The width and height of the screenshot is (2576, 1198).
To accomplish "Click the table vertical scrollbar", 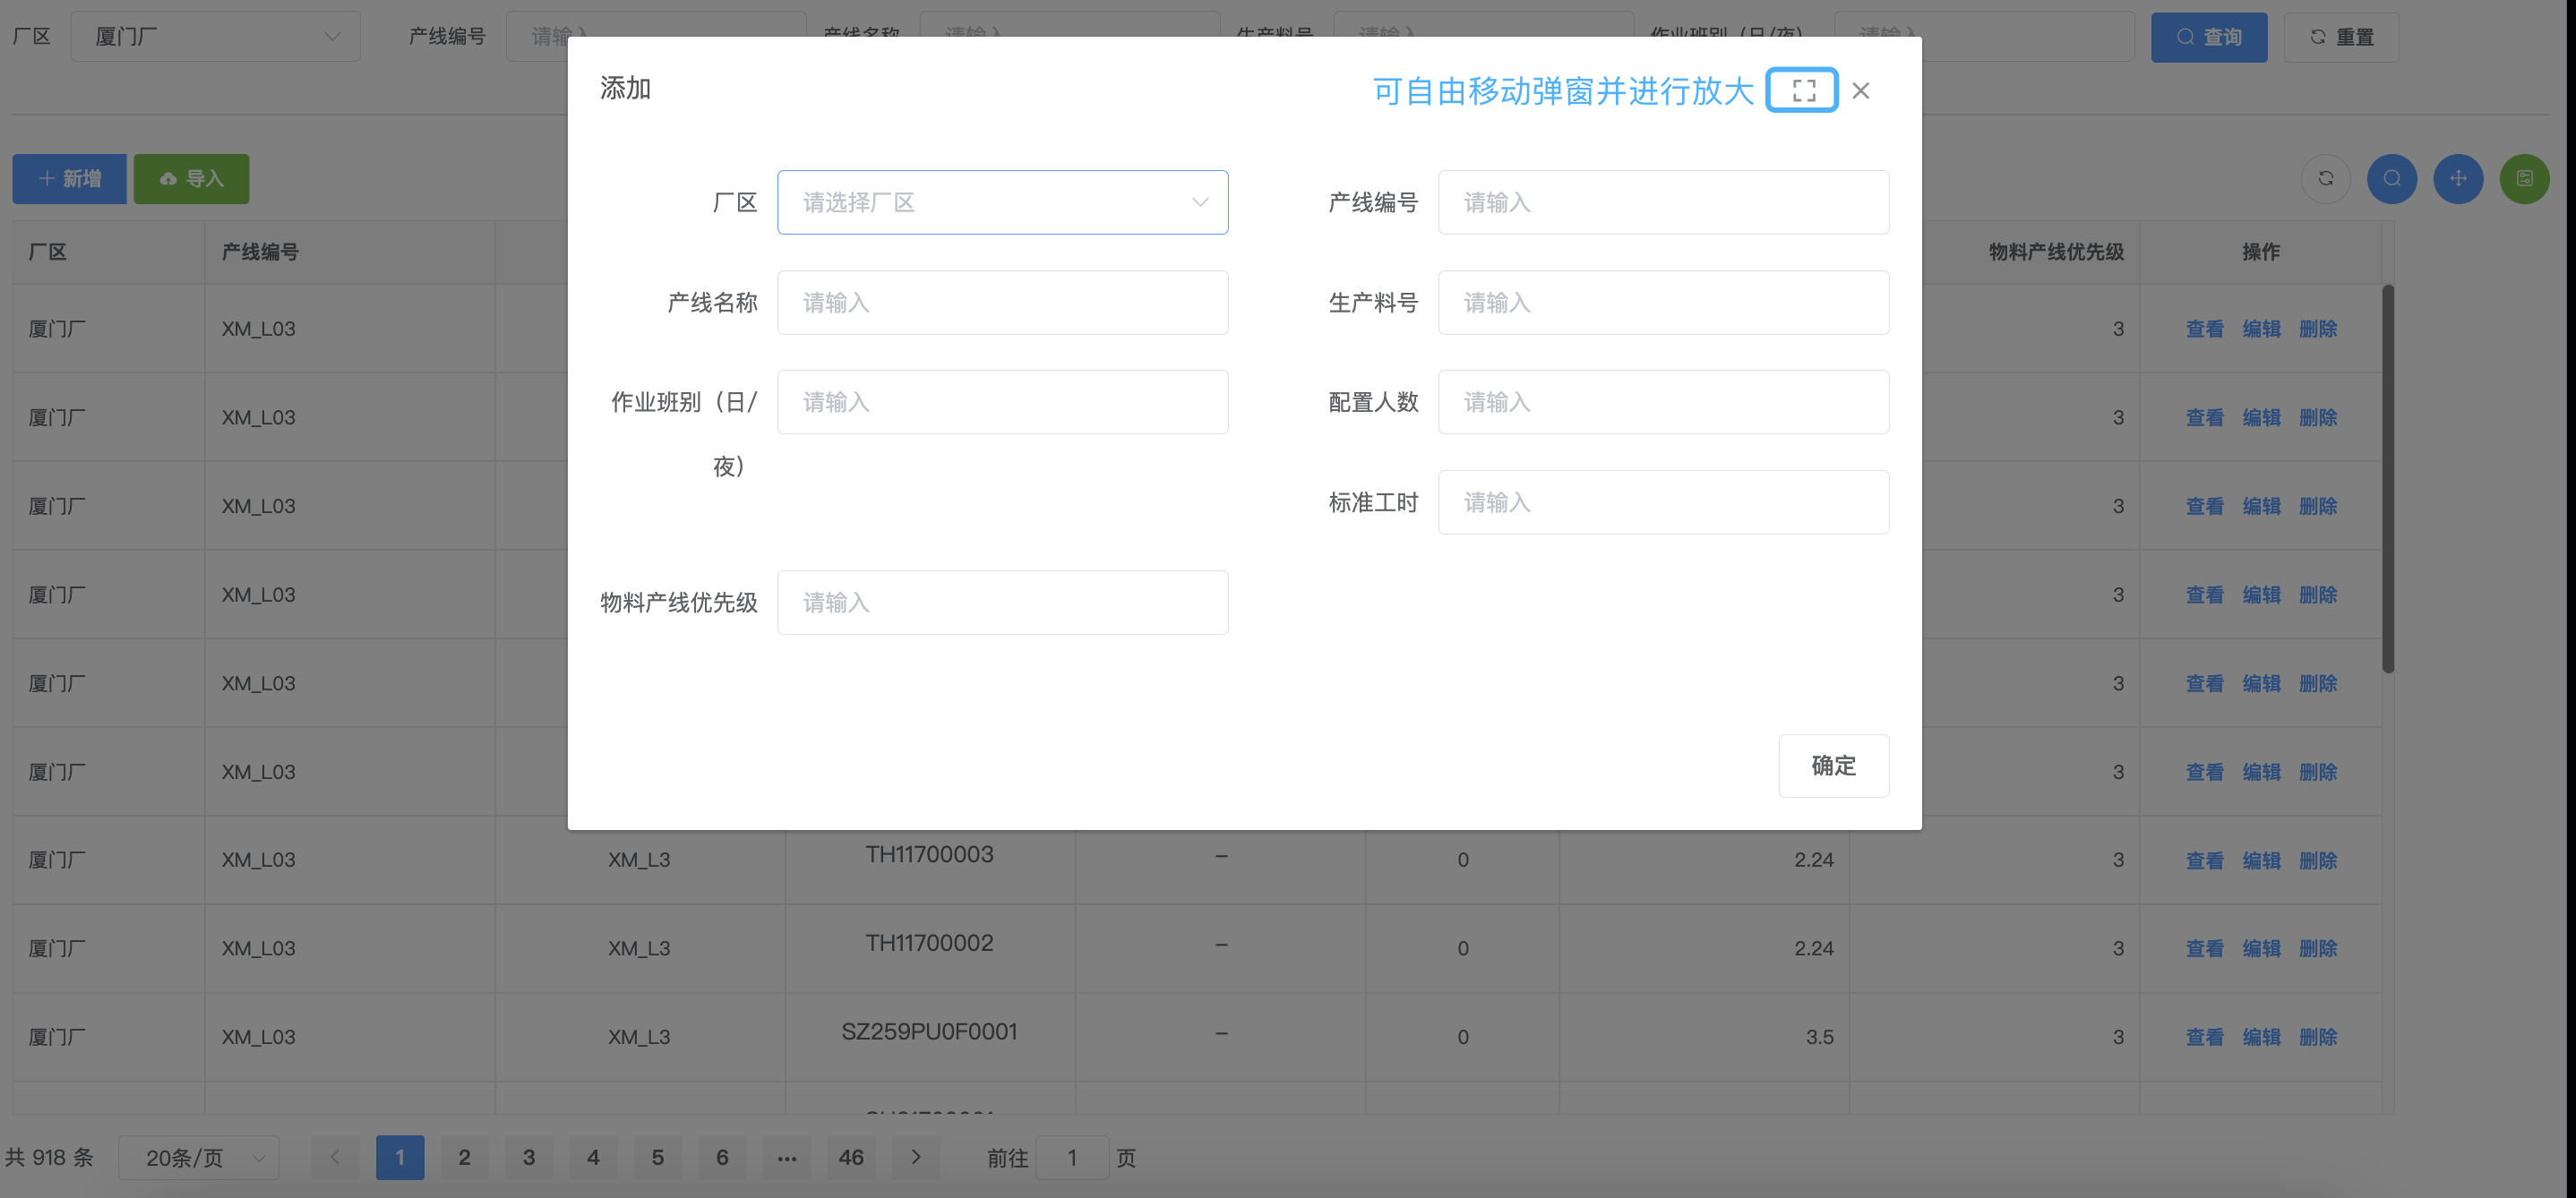I will [x=2388, y=480].
